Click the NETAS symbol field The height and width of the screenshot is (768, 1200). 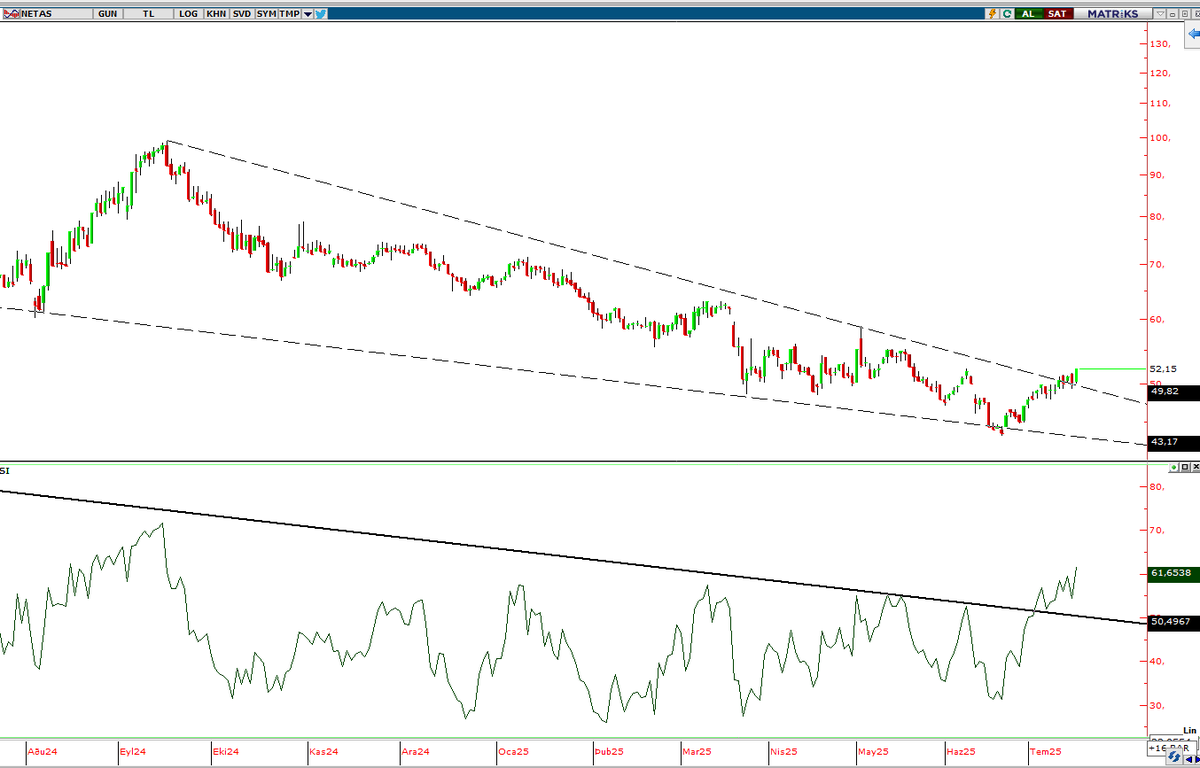click(57, 14)
